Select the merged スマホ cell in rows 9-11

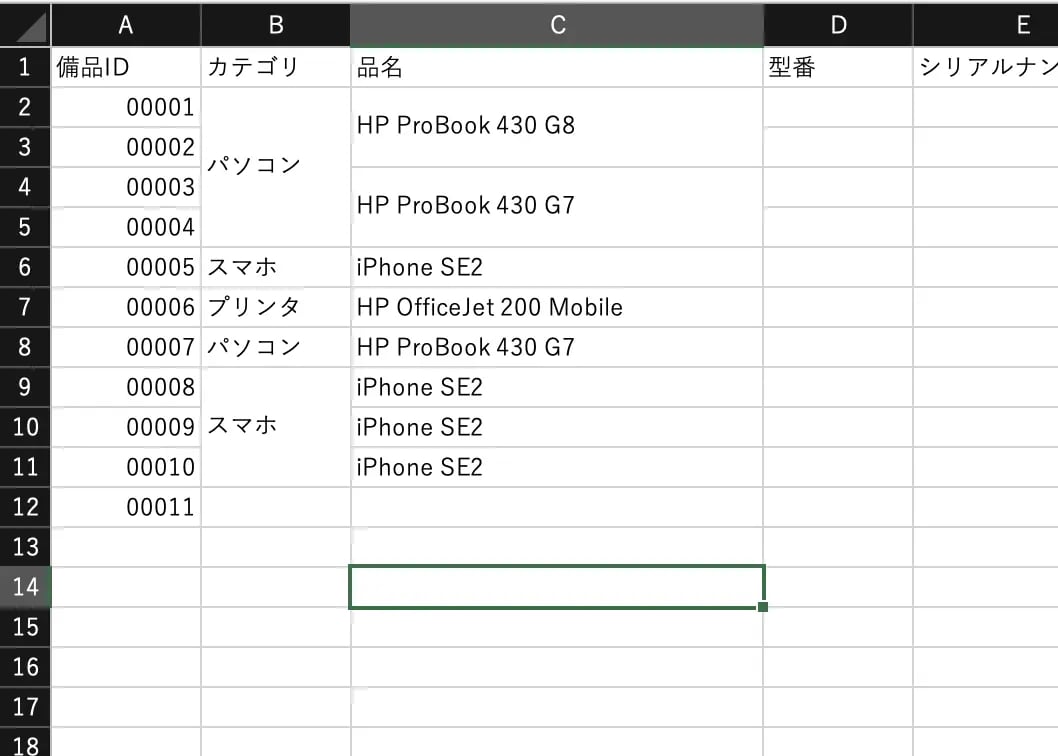point(276,427)
